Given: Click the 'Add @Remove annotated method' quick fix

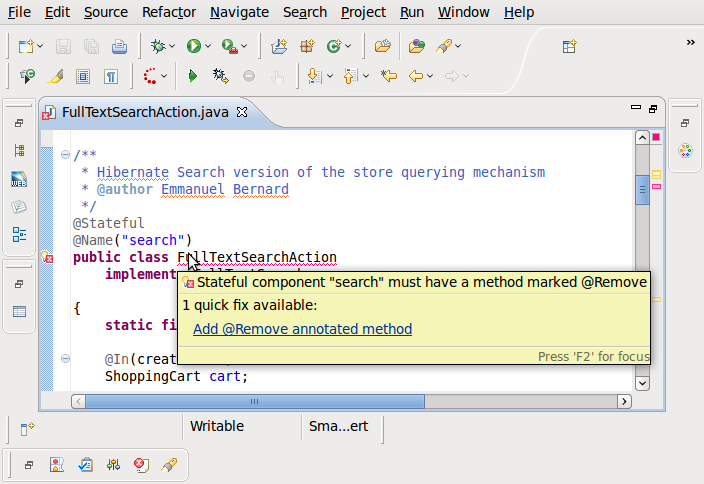Looking at the screenshot, I should point(302,329).
